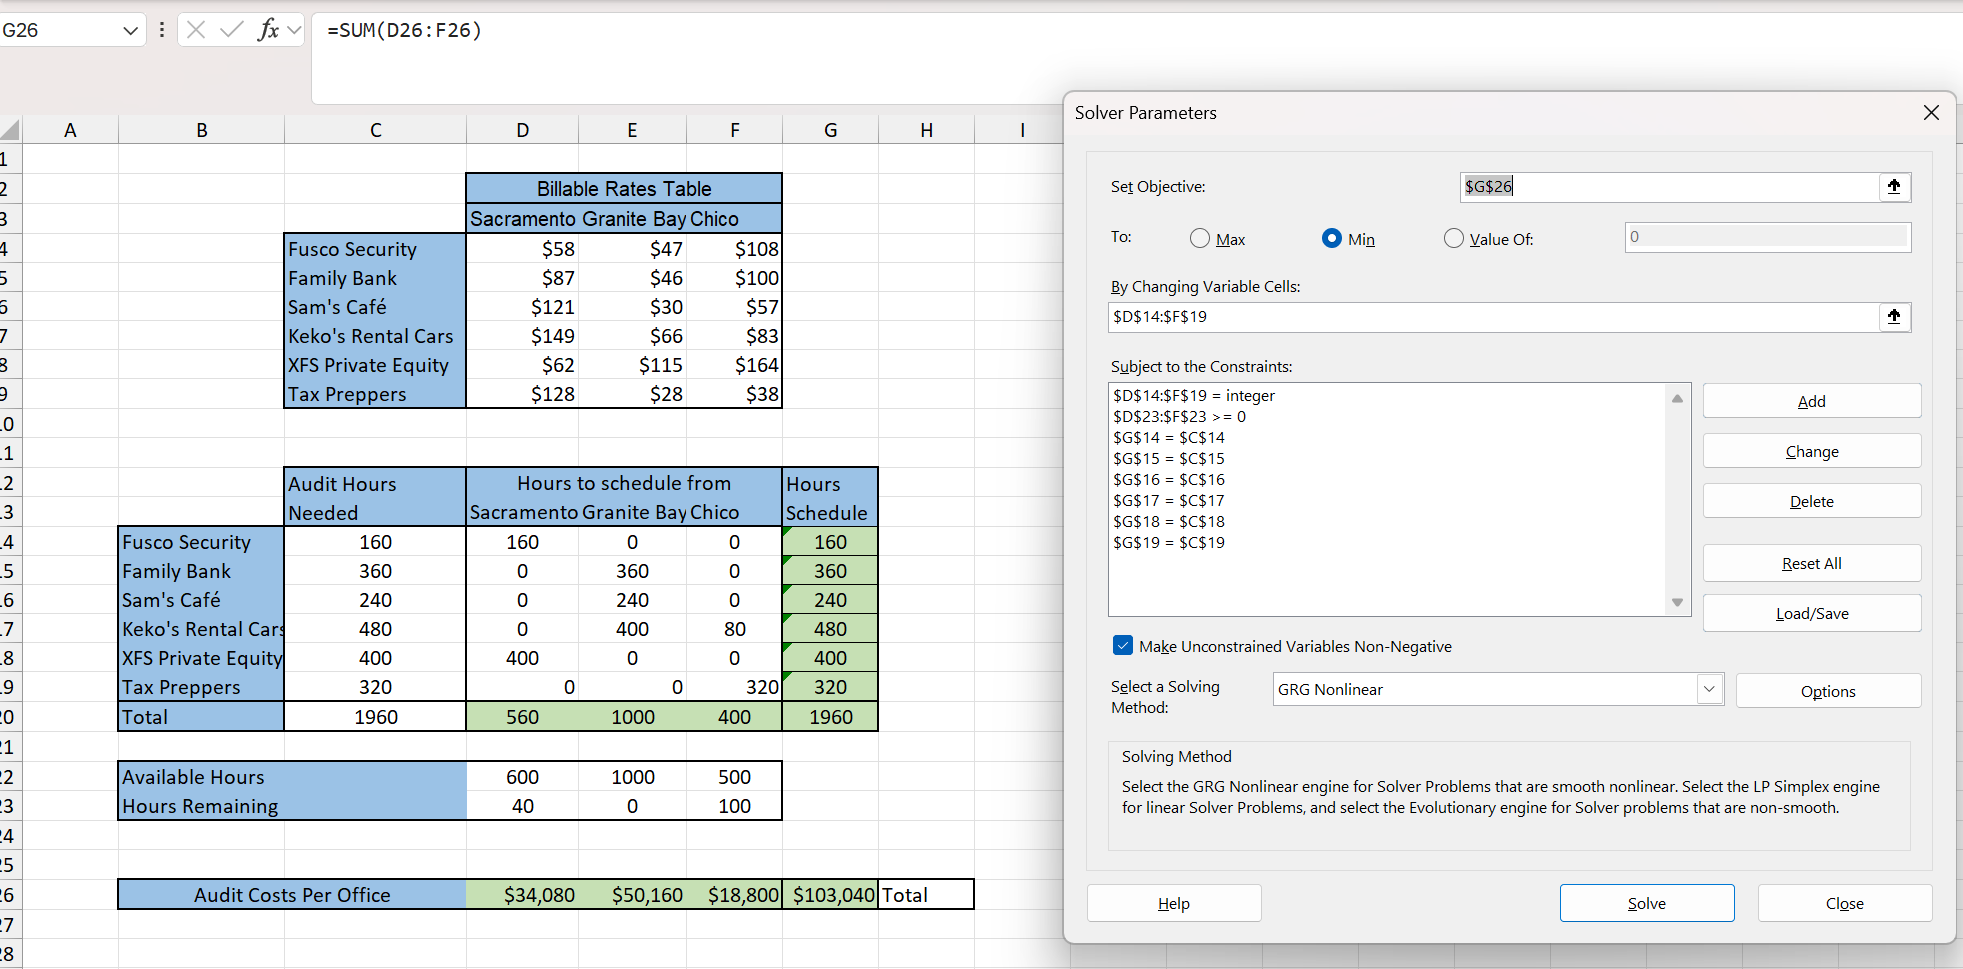Select the Max radio button
Viewport: 1963px width, 969px height.
(x=1200, y=238)
